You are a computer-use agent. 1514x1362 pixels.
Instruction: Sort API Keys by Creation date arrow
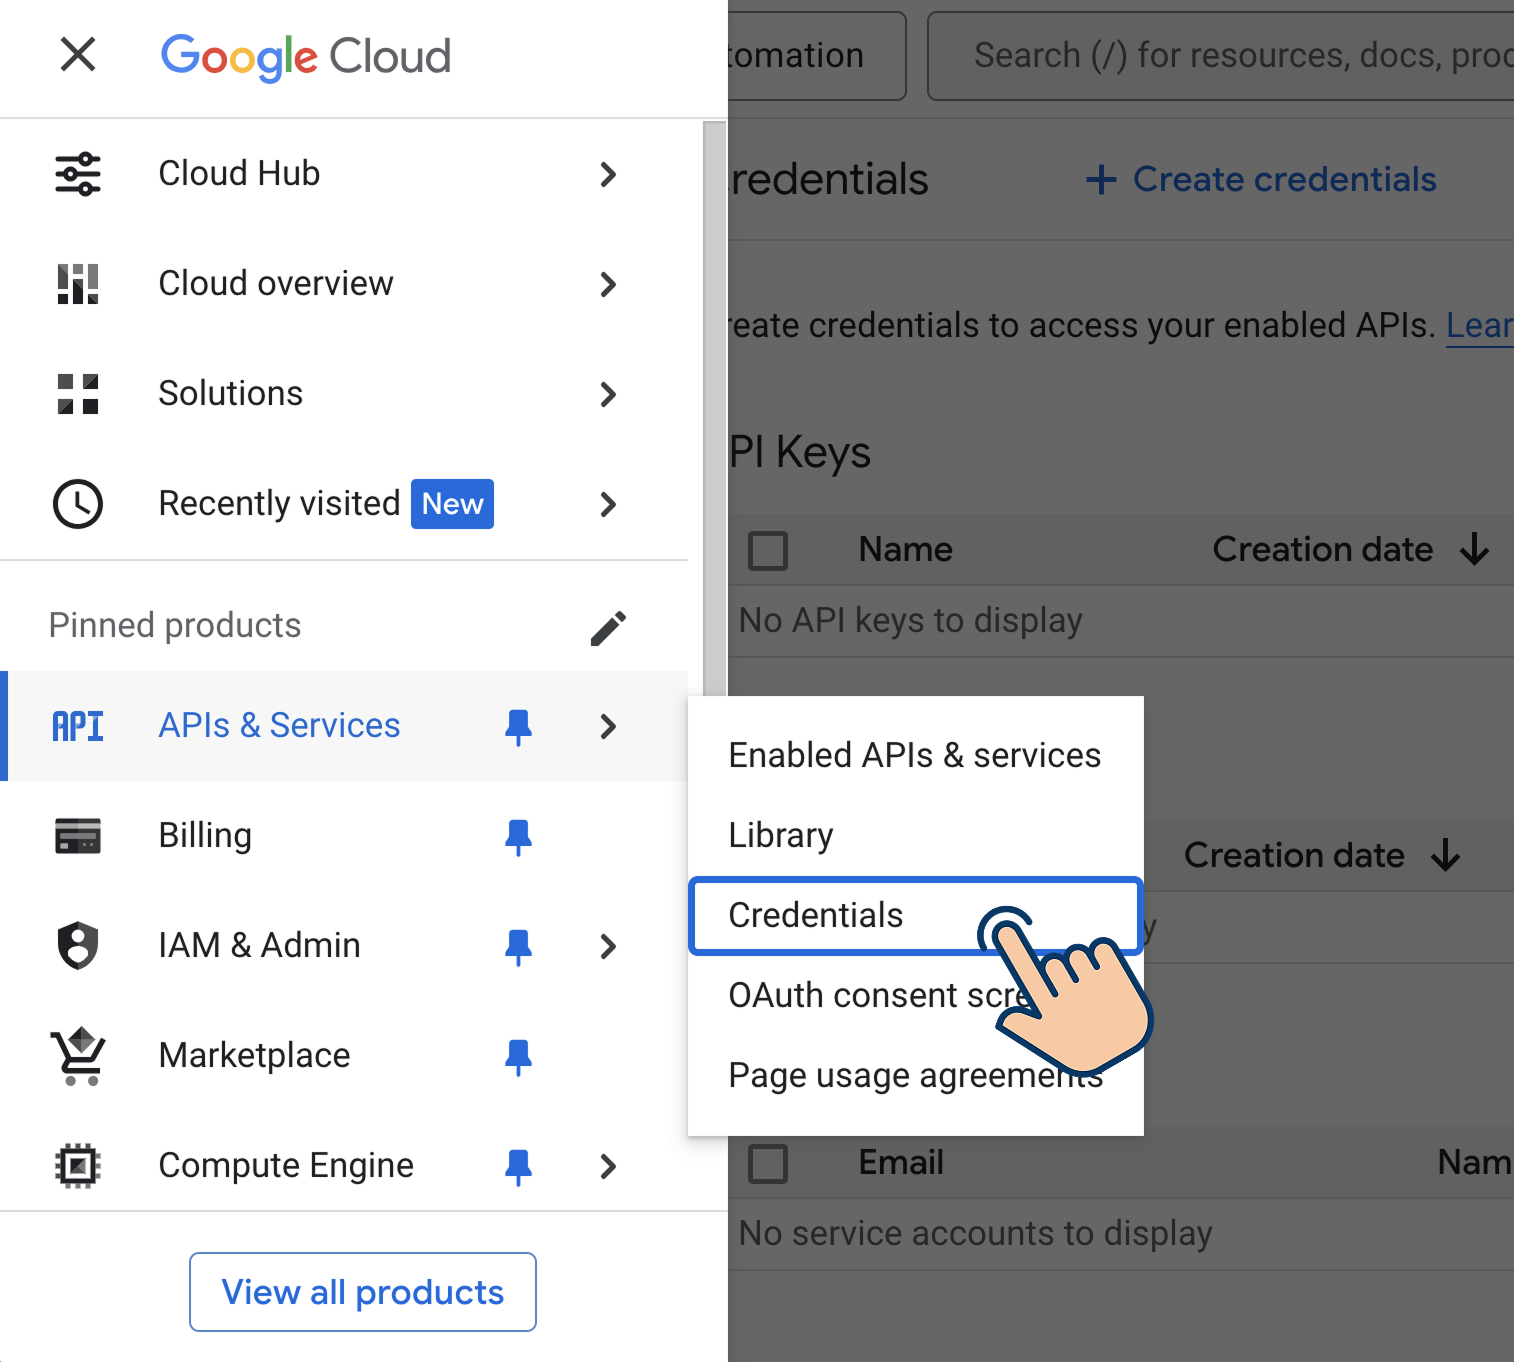1475,550
